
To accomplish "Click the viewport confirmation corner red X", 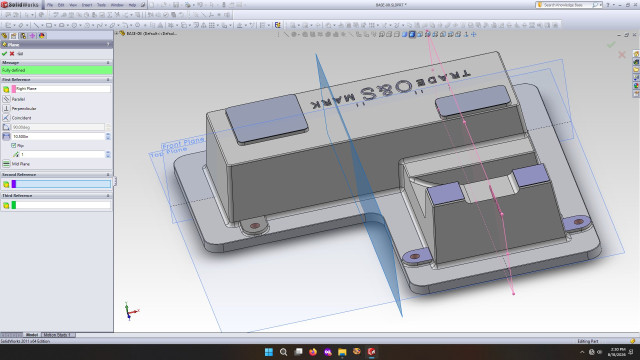I will point(622,54).
